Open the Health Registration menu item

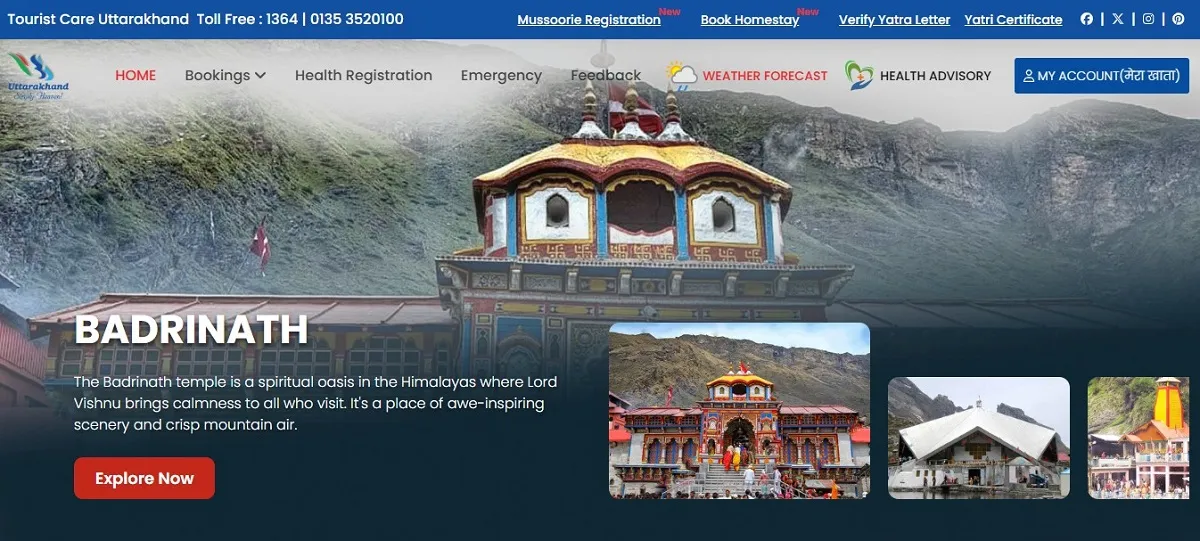pos(364,75)
